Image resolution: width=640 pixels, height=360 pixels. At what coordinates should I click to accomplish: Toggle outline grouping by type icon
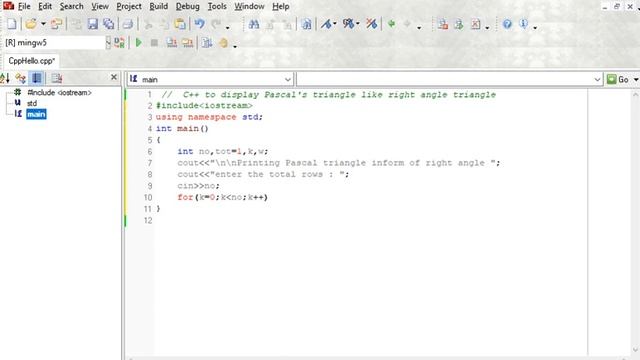coord(20,78)
